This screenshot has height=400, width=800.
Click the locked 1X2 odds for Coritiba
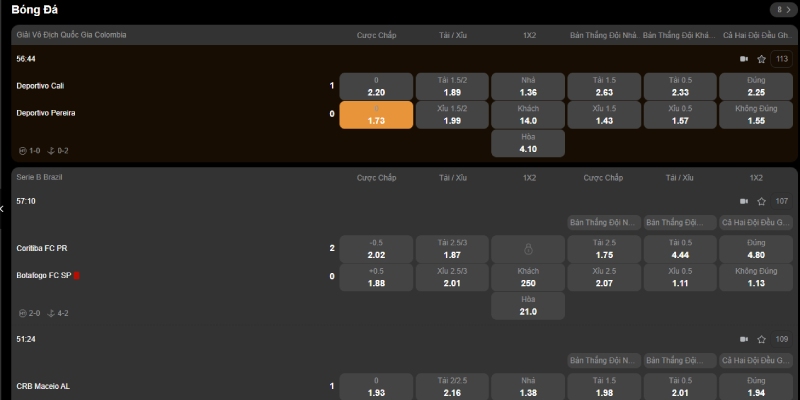(x=528, y=248)
